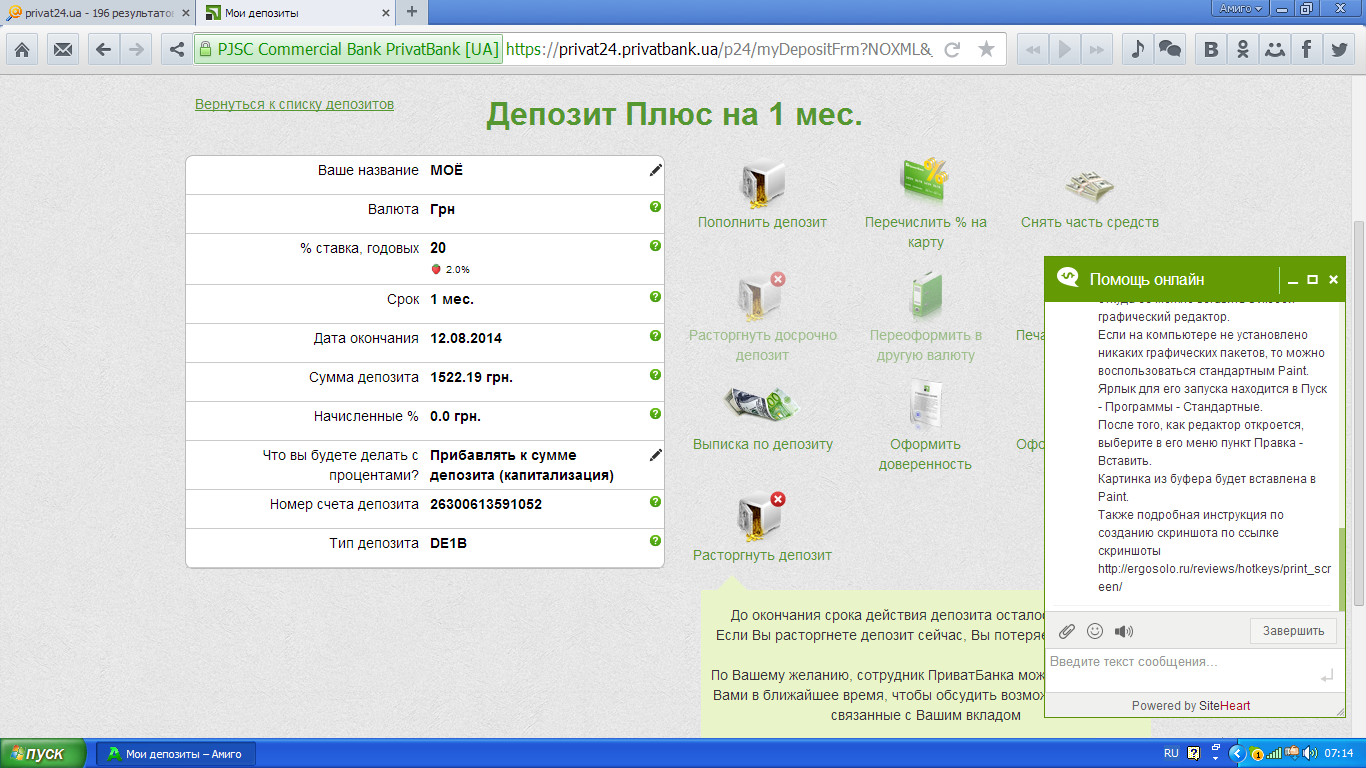Edit the interest handling option with pencil icon

(x=656, y=455)
